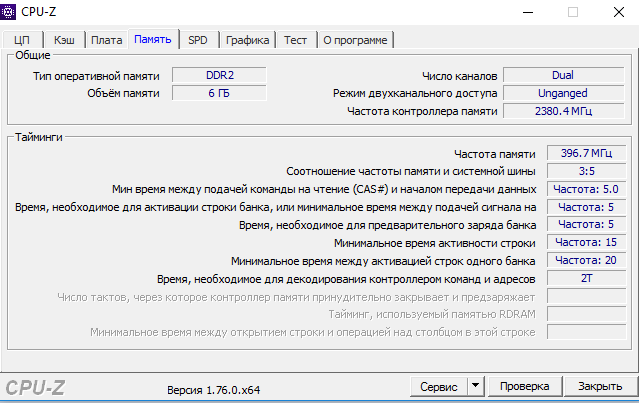
Task: Click the Частота: 5.0 CAS value
Action: click(x=586, y=189)
